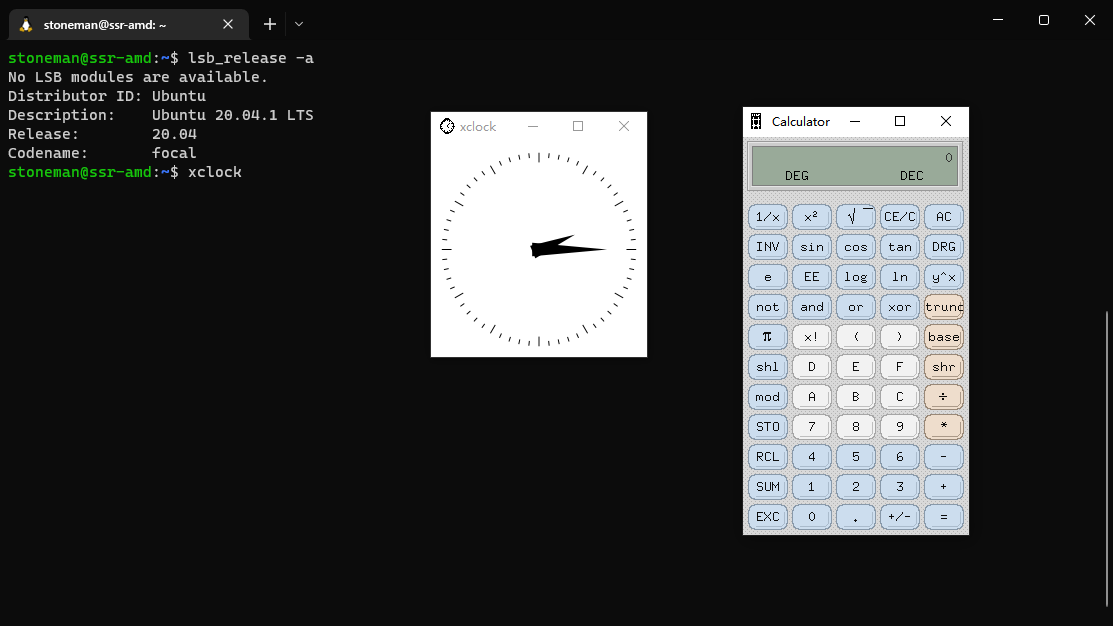Click the +/- sign change button
Screen dimensions: 1113x626
[899, 517]
